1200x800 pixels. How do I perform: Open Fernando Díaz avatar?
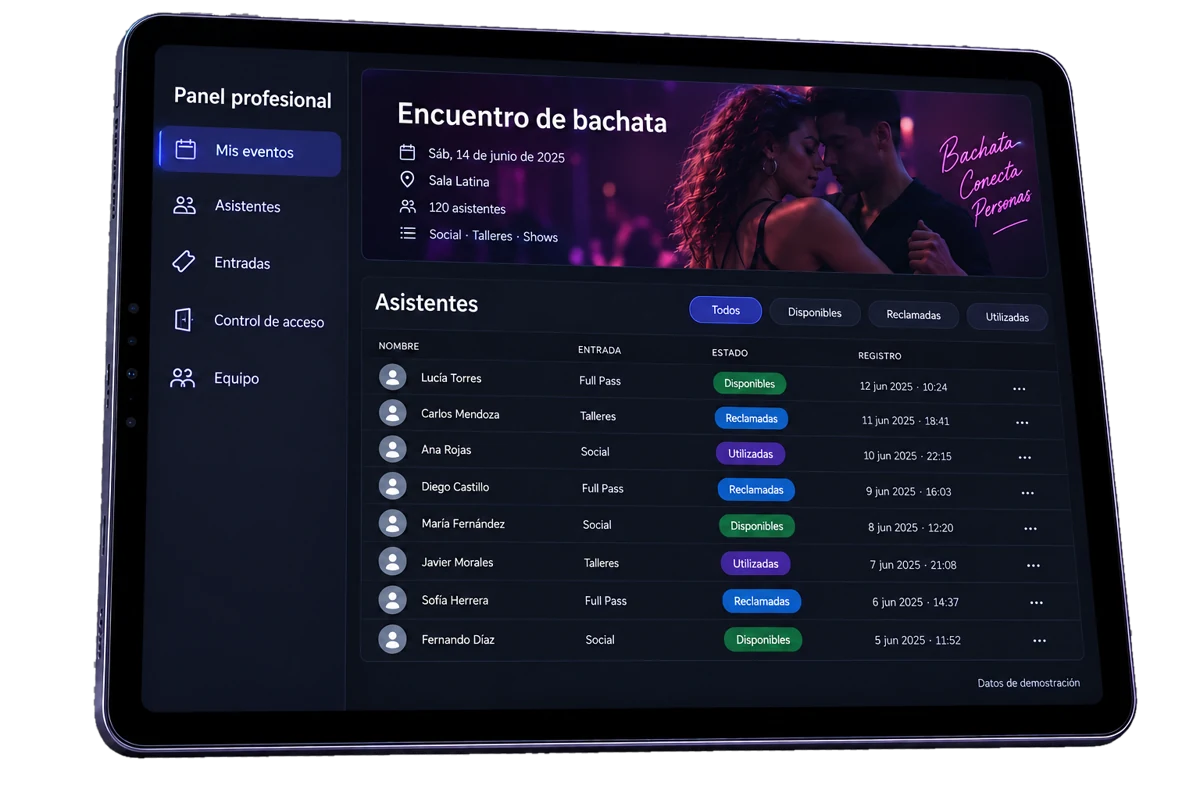point(392,639)
